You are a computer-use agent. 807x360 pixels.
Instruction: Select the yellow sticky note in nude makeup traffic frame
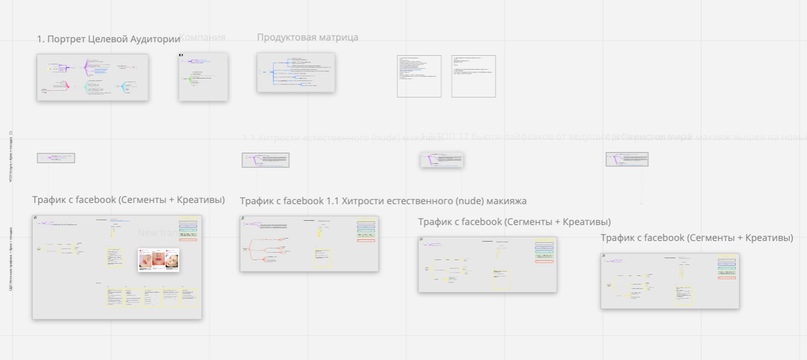323,259
